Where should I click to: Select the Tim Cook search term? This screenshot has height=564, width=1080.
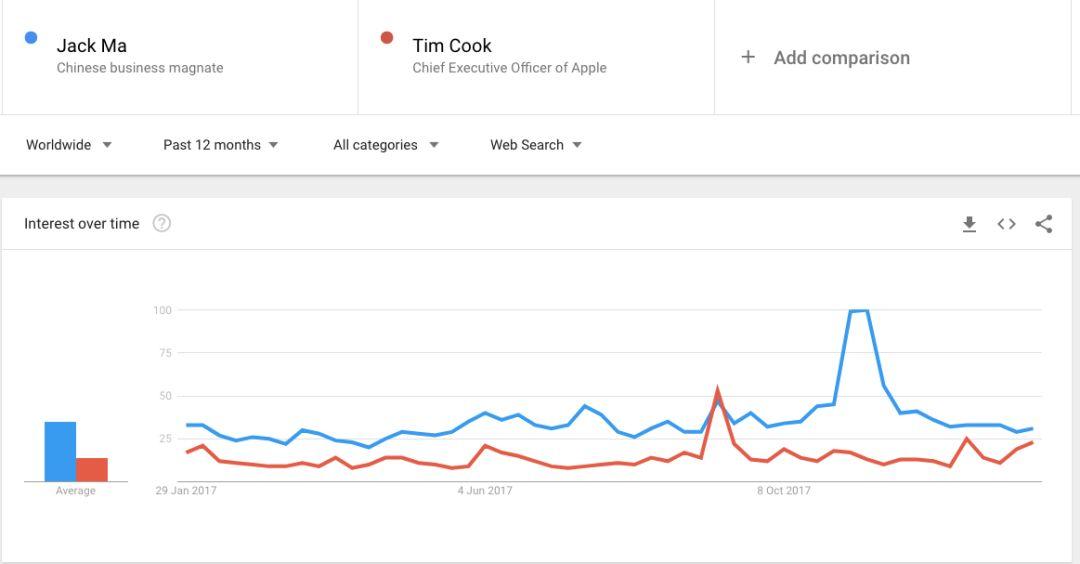pos(452,46)
